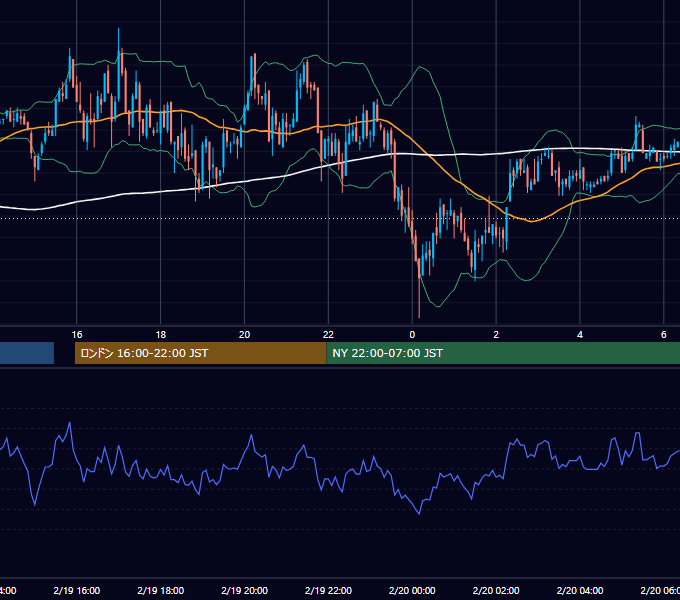
Task: Click the oscillator's highest peak before 2/19 16:00
Action: click(70, 423)
